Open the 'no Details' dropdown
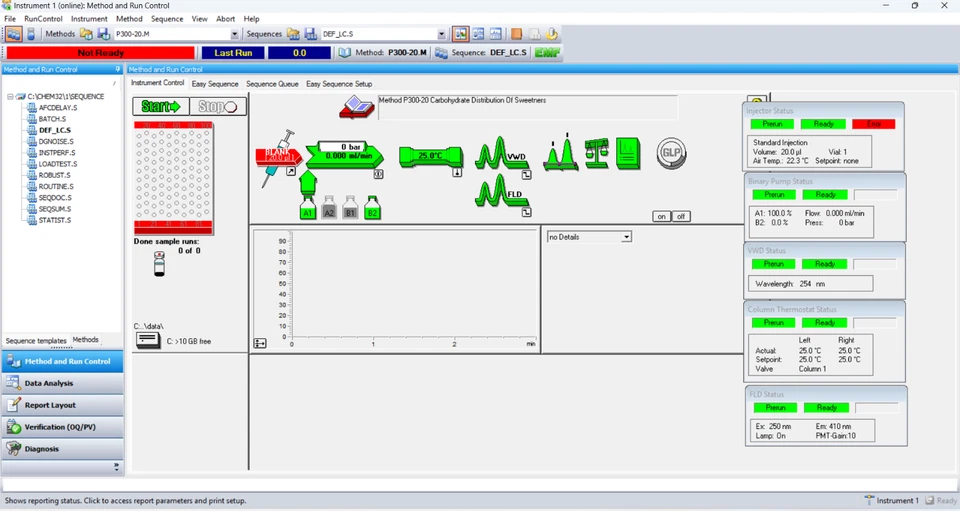The height and width of the screenshot is (511, 960). 626,237
